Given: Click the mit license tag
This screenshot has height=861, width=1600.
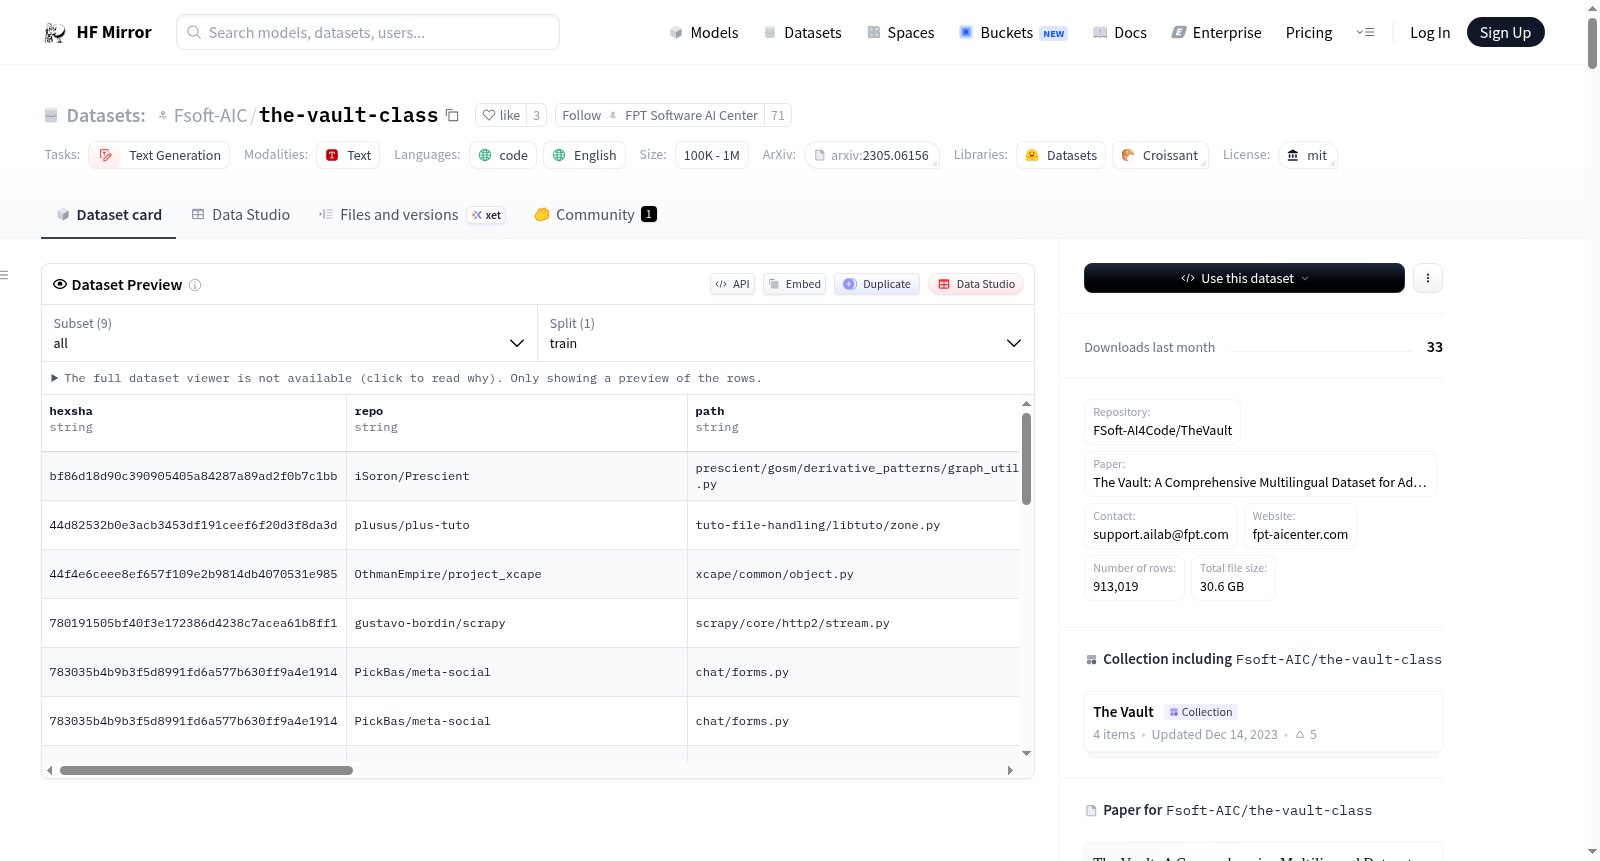Looking at the screenshot, I should 1307,155.
